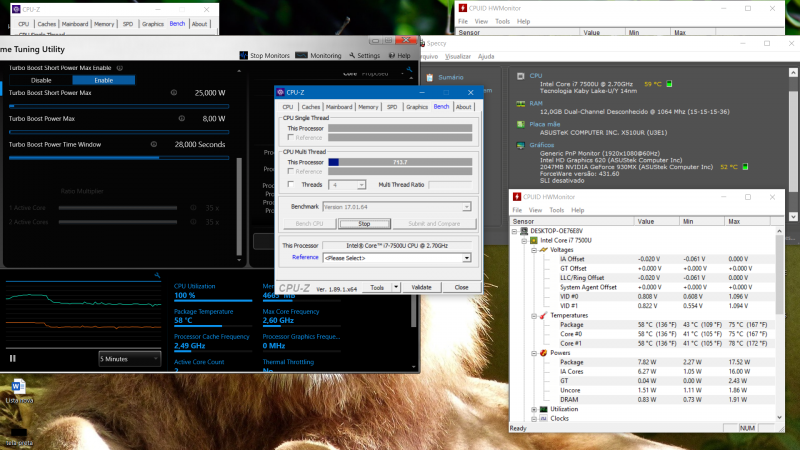This screenshot has width=800, height=450.
Task: Select Enable for Turbo Boost Short Power Max
Action: (x=104, y=80)
